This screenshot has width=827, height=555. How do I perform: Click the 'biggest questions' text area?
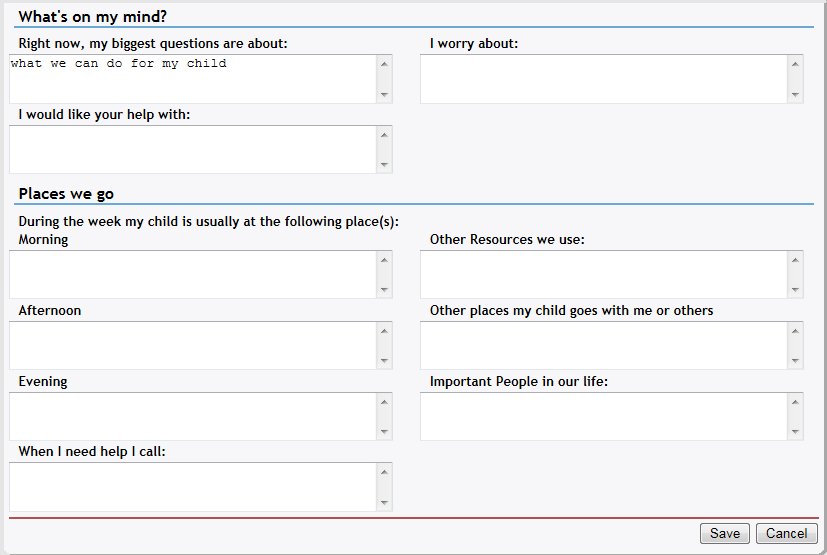192,79
